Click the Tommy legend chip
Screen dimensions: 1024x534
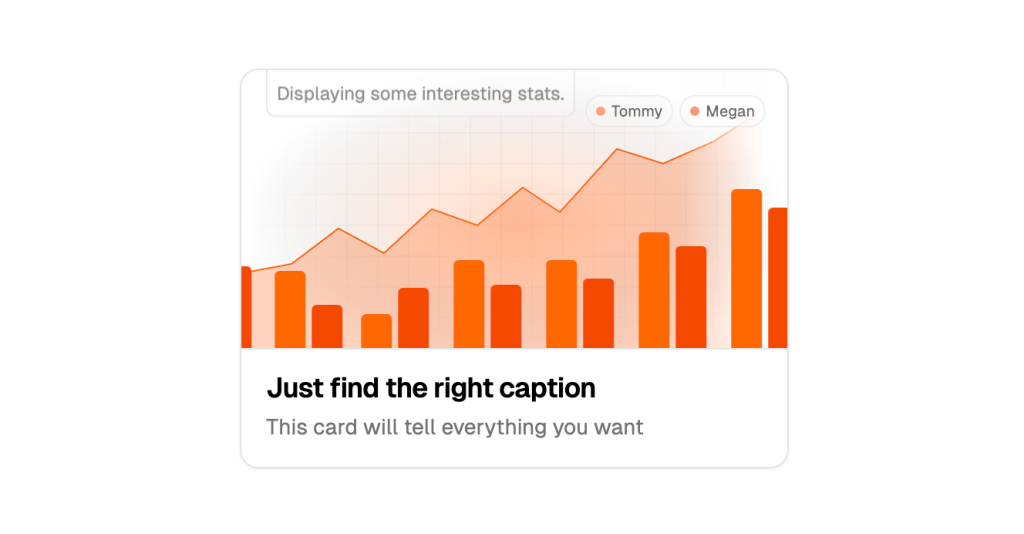tap(629, 111)
